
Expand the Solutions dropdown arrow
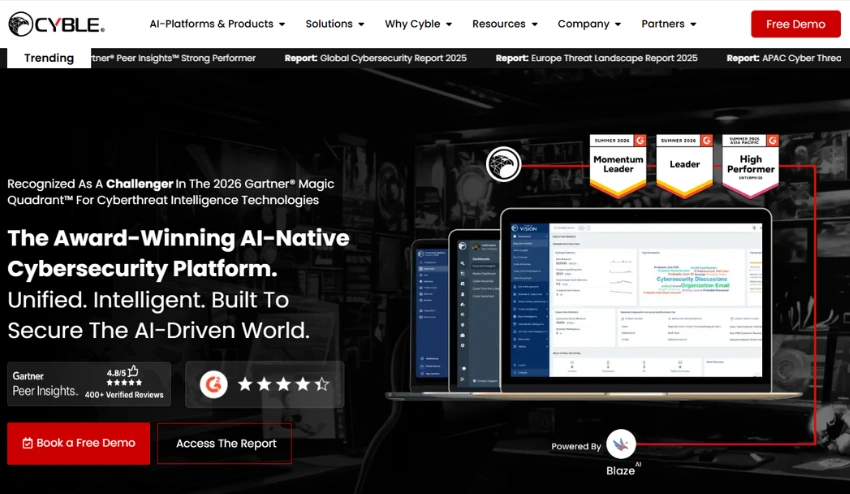pyautogui.click(x=361, y=24)
